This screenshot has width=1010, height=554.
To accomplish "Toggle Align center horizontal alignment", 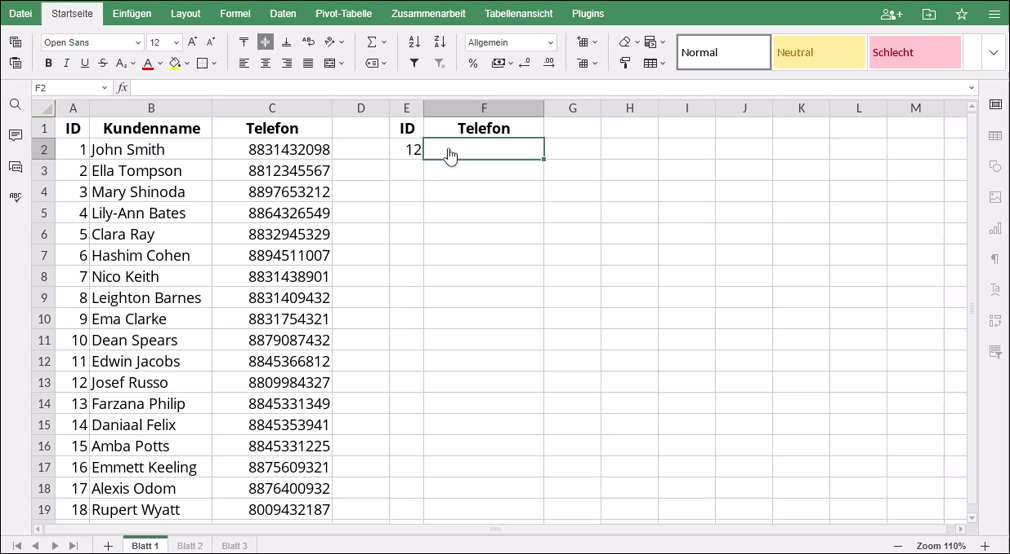I will pyautogui.click(x=265, y=63).
